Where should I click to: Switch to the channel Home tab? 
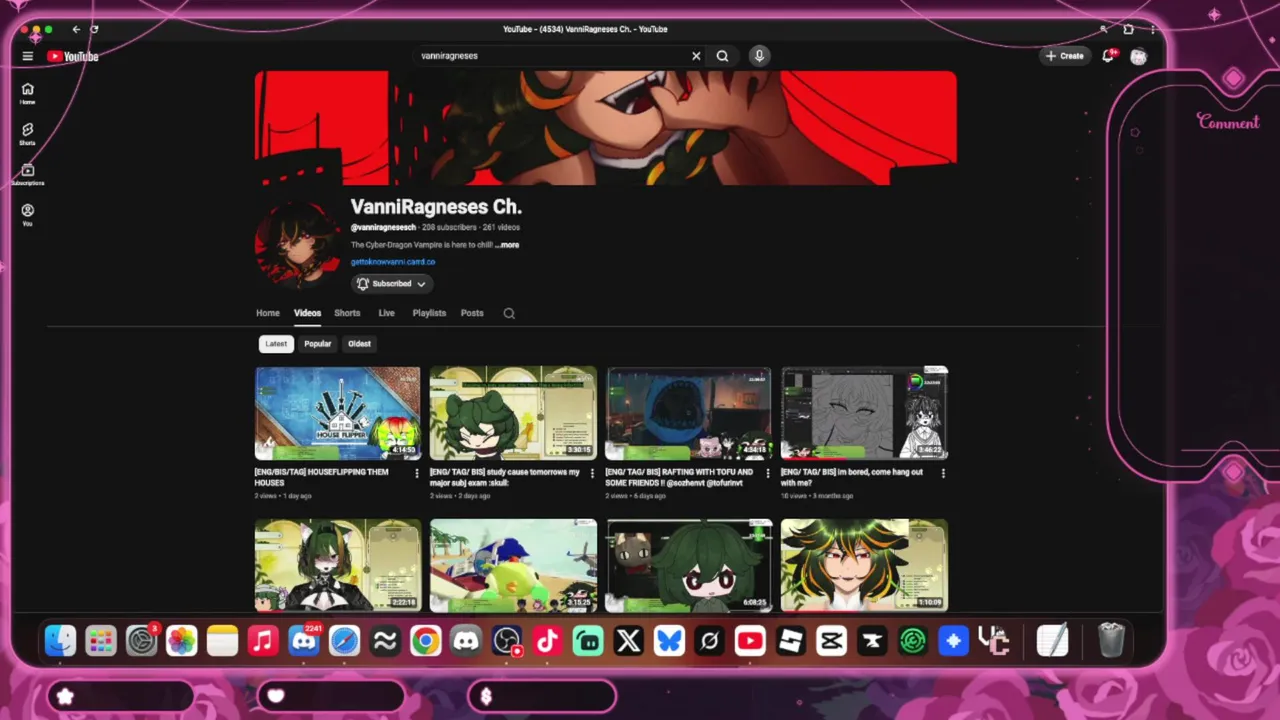pyautogui.click(x=267, y=313)
